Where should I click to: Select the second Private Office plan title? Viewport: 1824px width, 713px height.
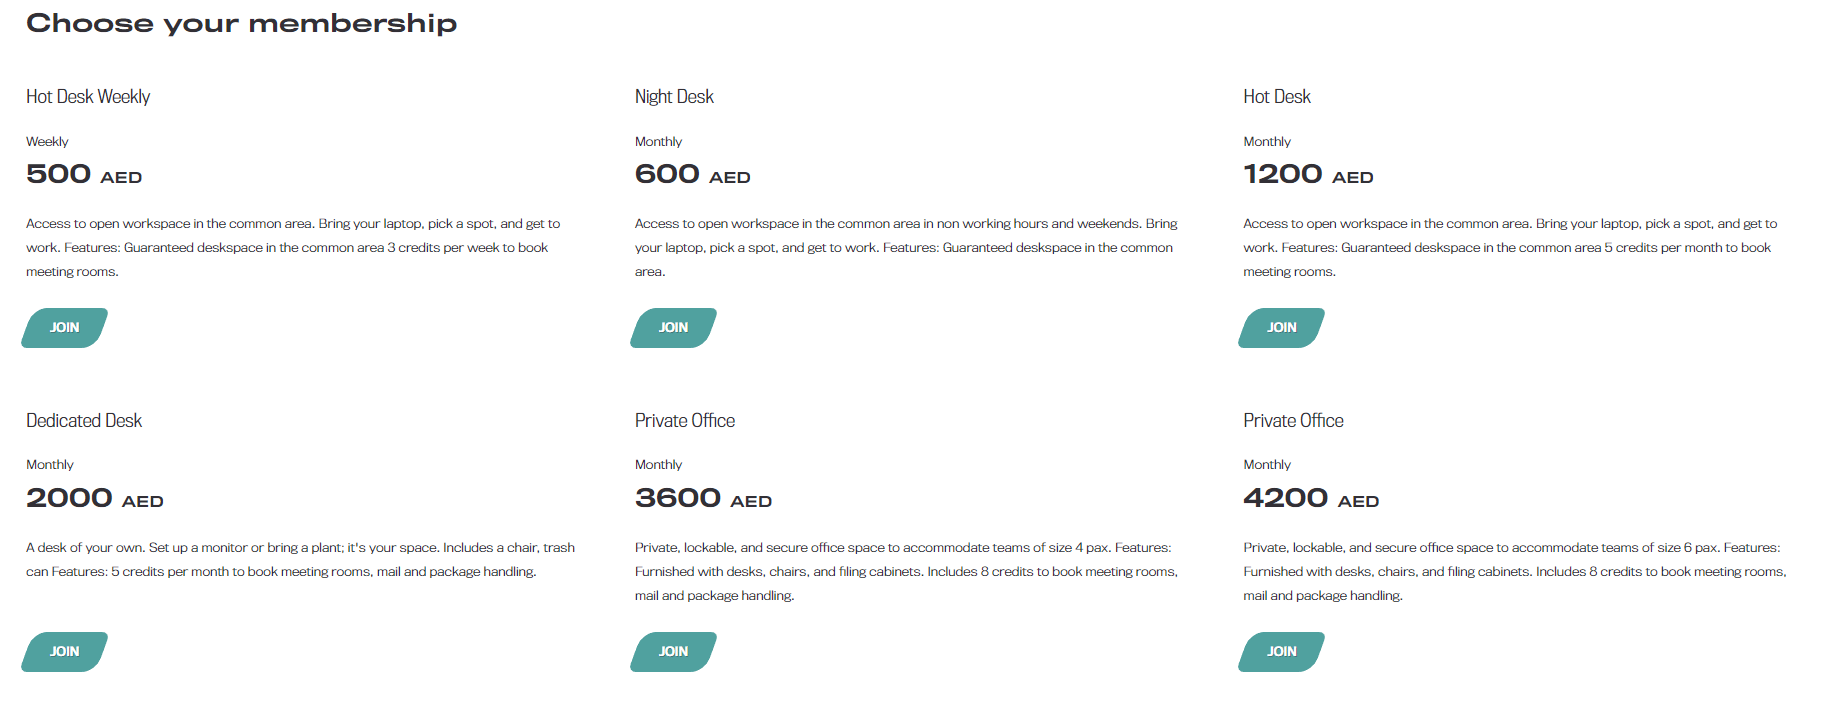click(x=1293, y=420)
